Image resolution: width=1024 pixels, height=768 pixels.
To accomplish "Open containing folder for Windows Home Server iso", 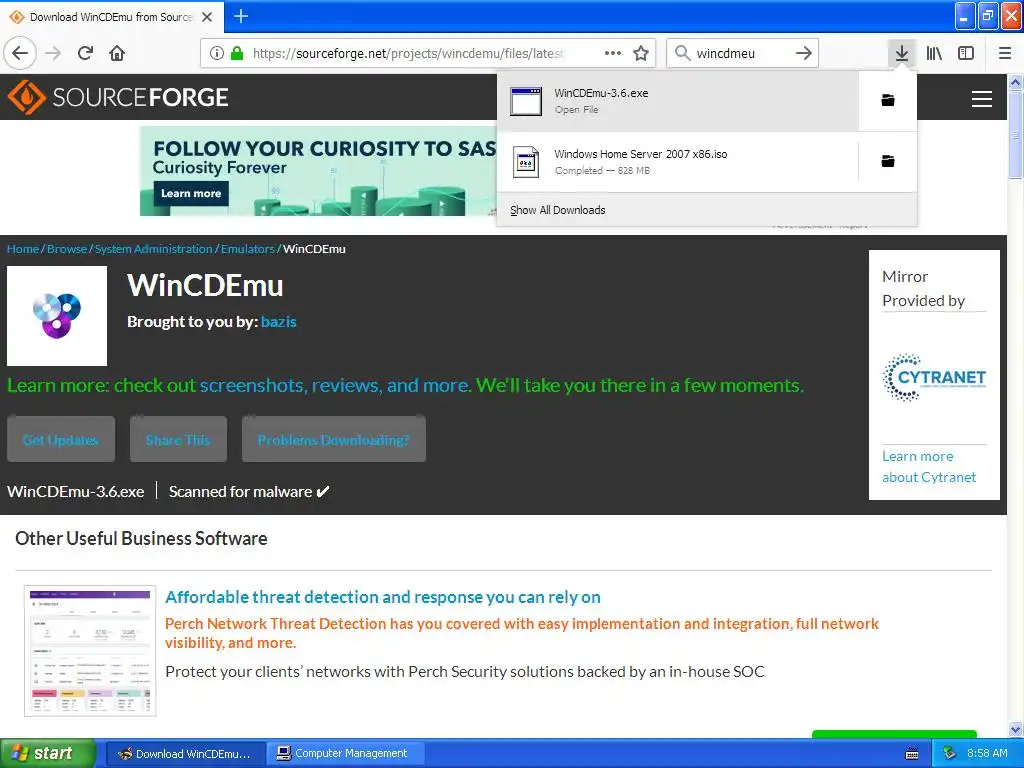I will 888,161.
